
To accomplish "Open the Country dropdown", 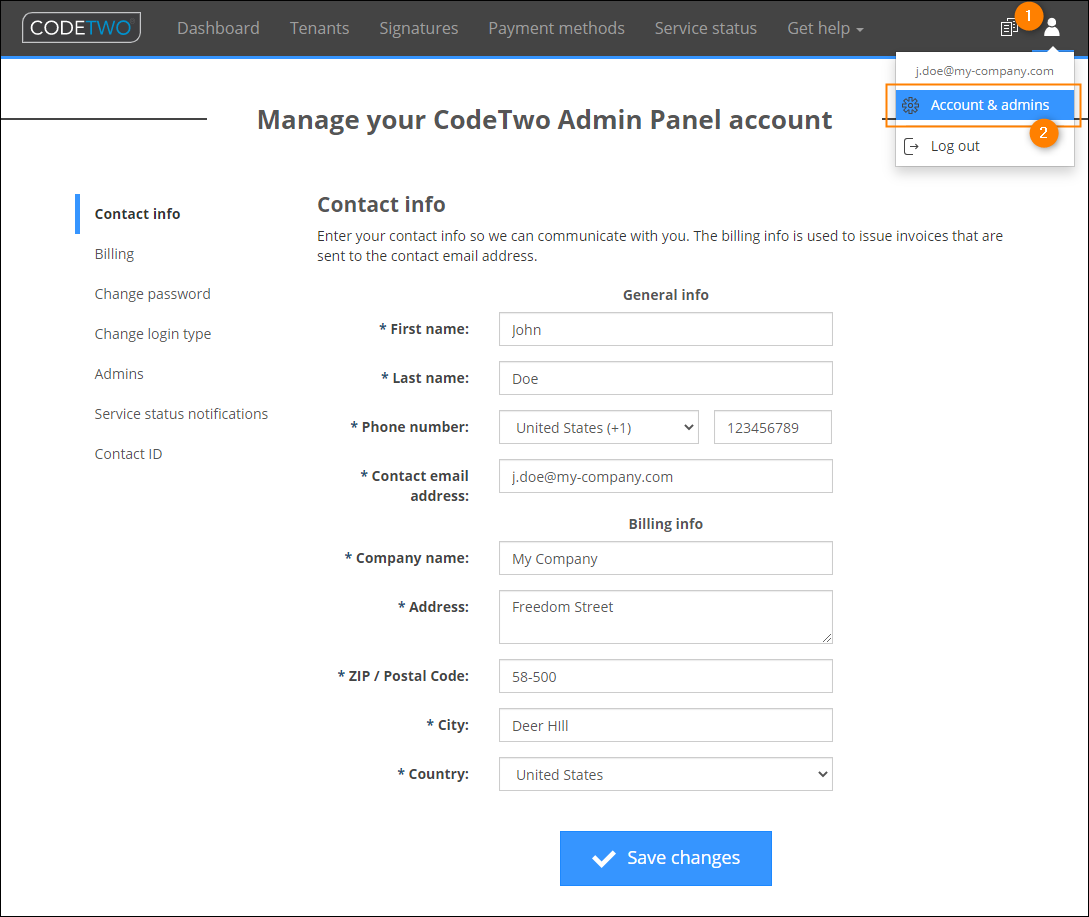I will 665,774.
